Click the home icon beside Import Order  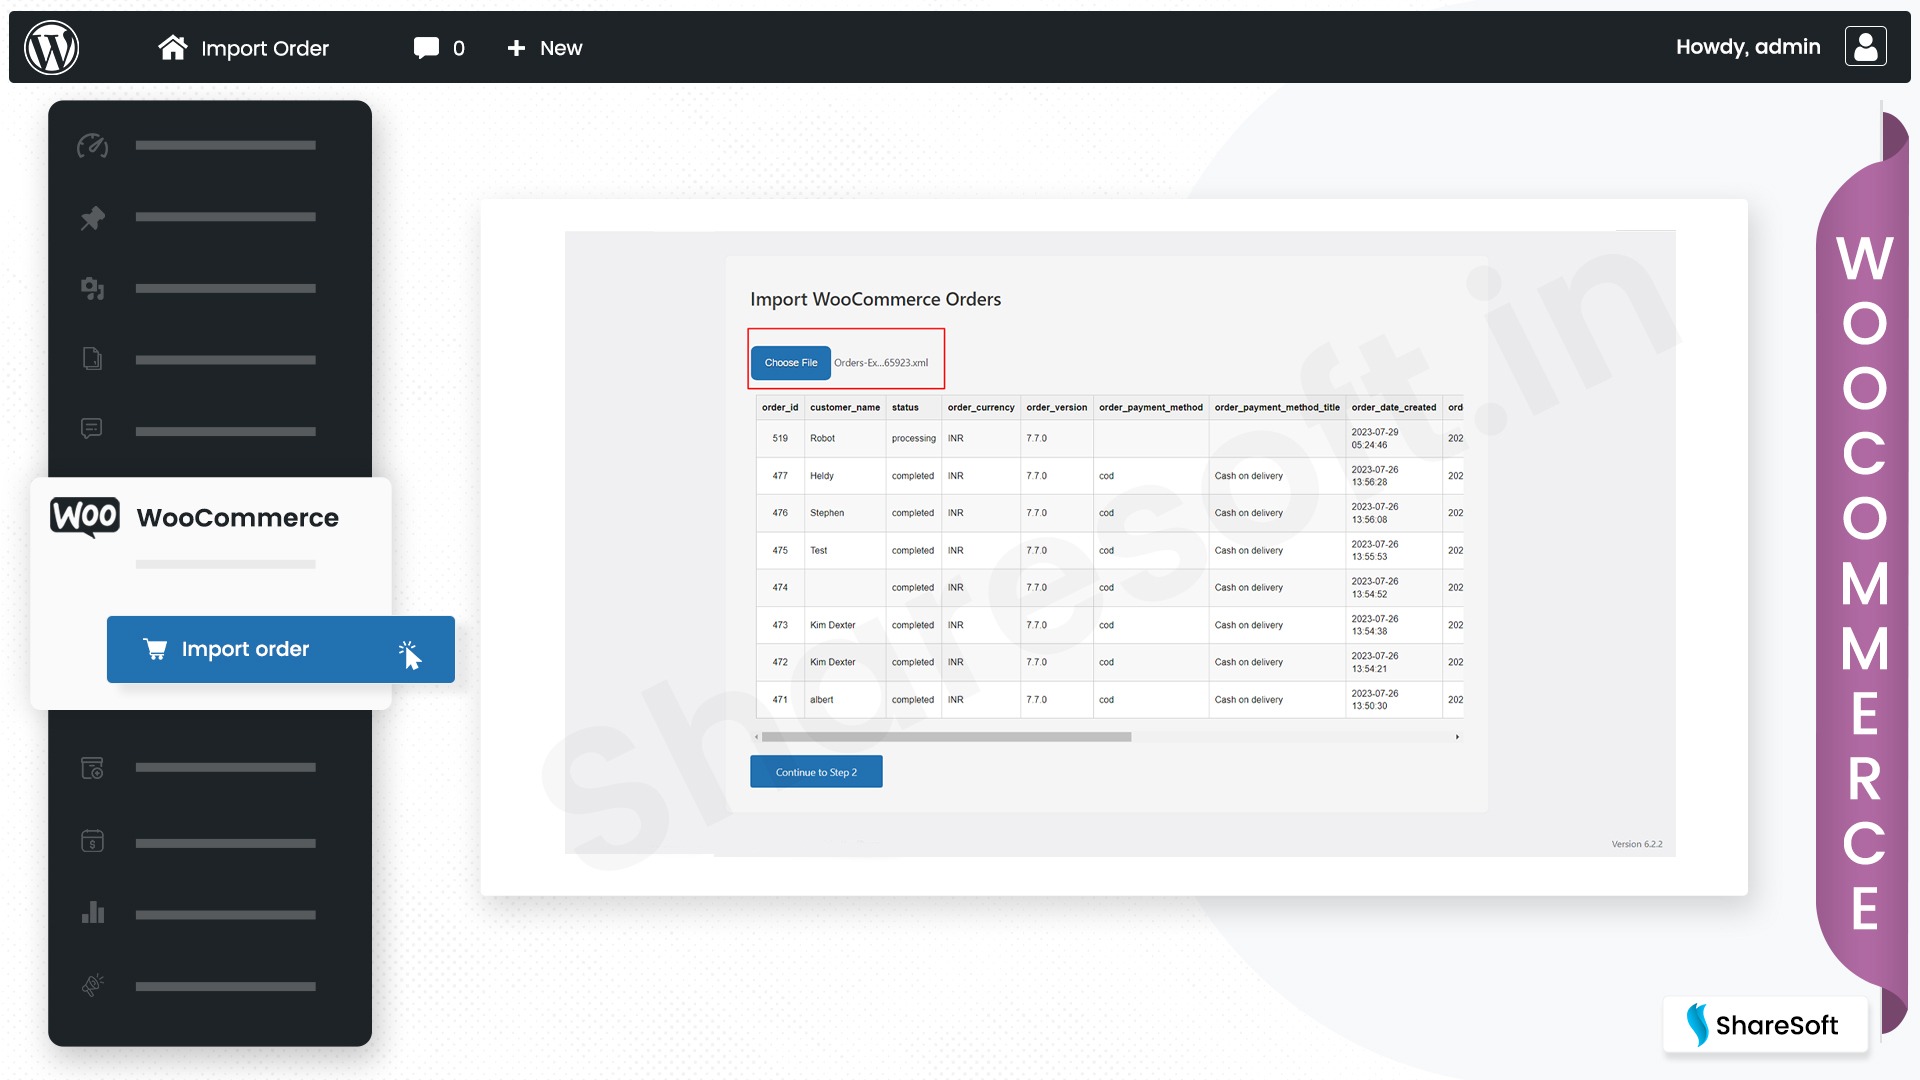(x=173, y=47)
